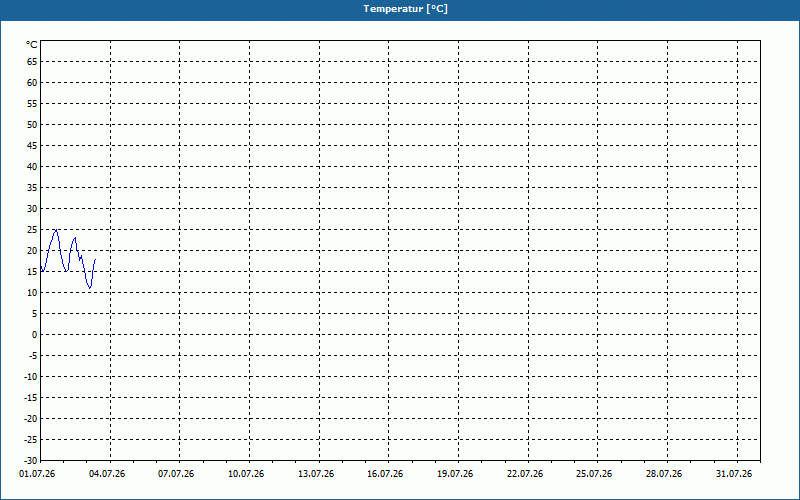Click axis label -25
The height and width of the screenshot is (500, 800).
click(x=31, y=440)
